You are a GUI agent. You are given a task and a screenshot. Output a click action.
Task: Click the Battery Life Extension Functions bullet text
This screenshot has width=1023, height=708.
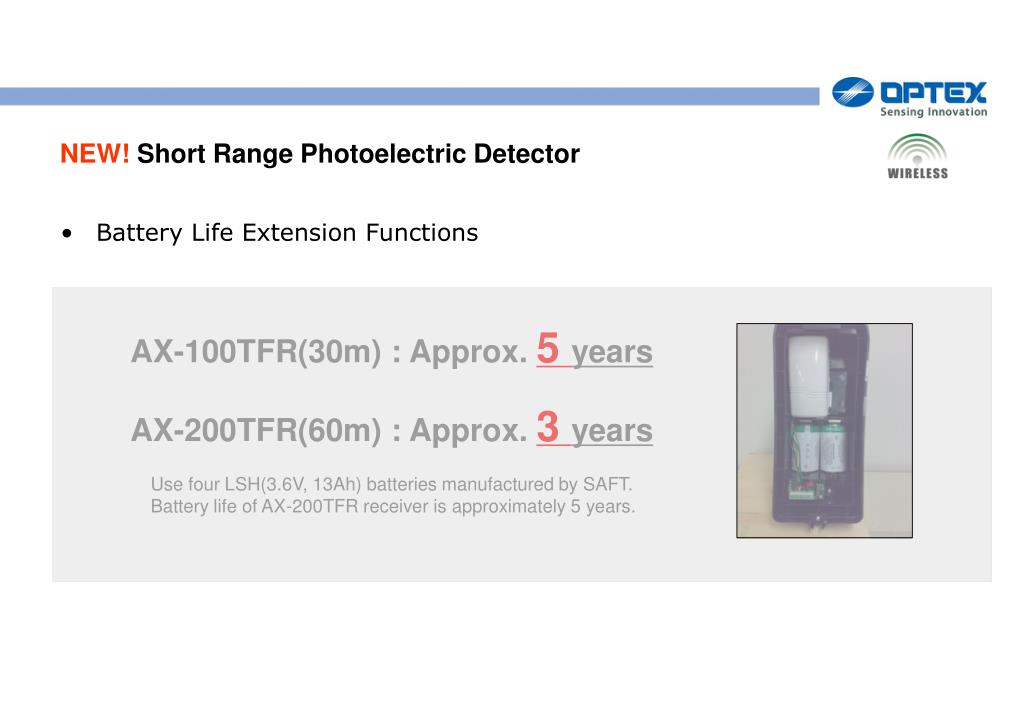[x=287, y=233]
